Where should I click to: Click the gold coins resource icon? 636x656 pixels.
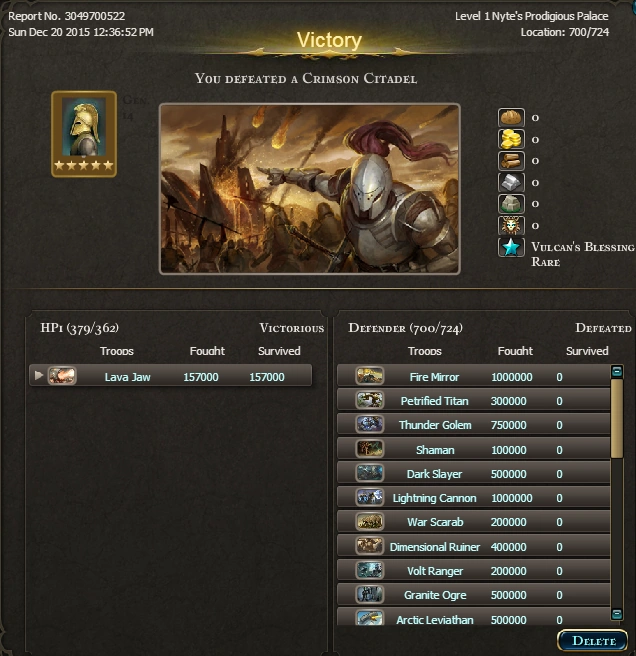pyautogui.click(x=511, y=139)
